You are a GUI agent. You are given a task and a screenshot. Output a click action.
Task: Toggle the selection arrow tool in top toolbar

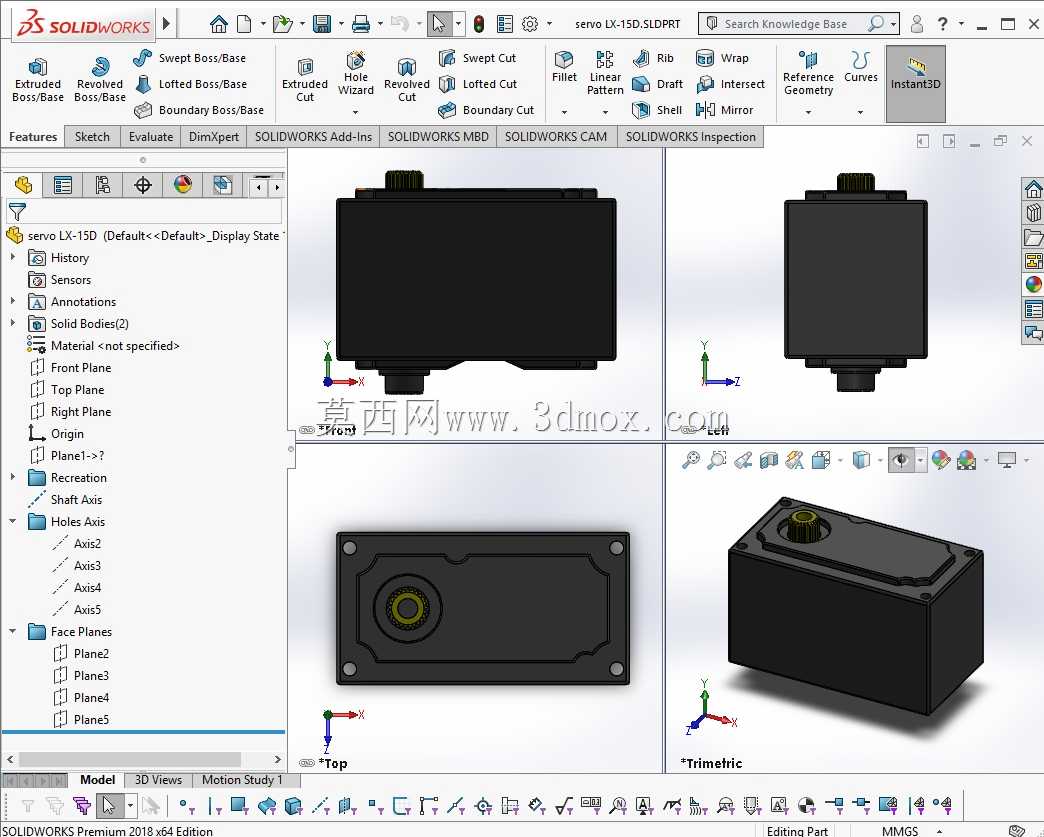(x=439, y=25)
